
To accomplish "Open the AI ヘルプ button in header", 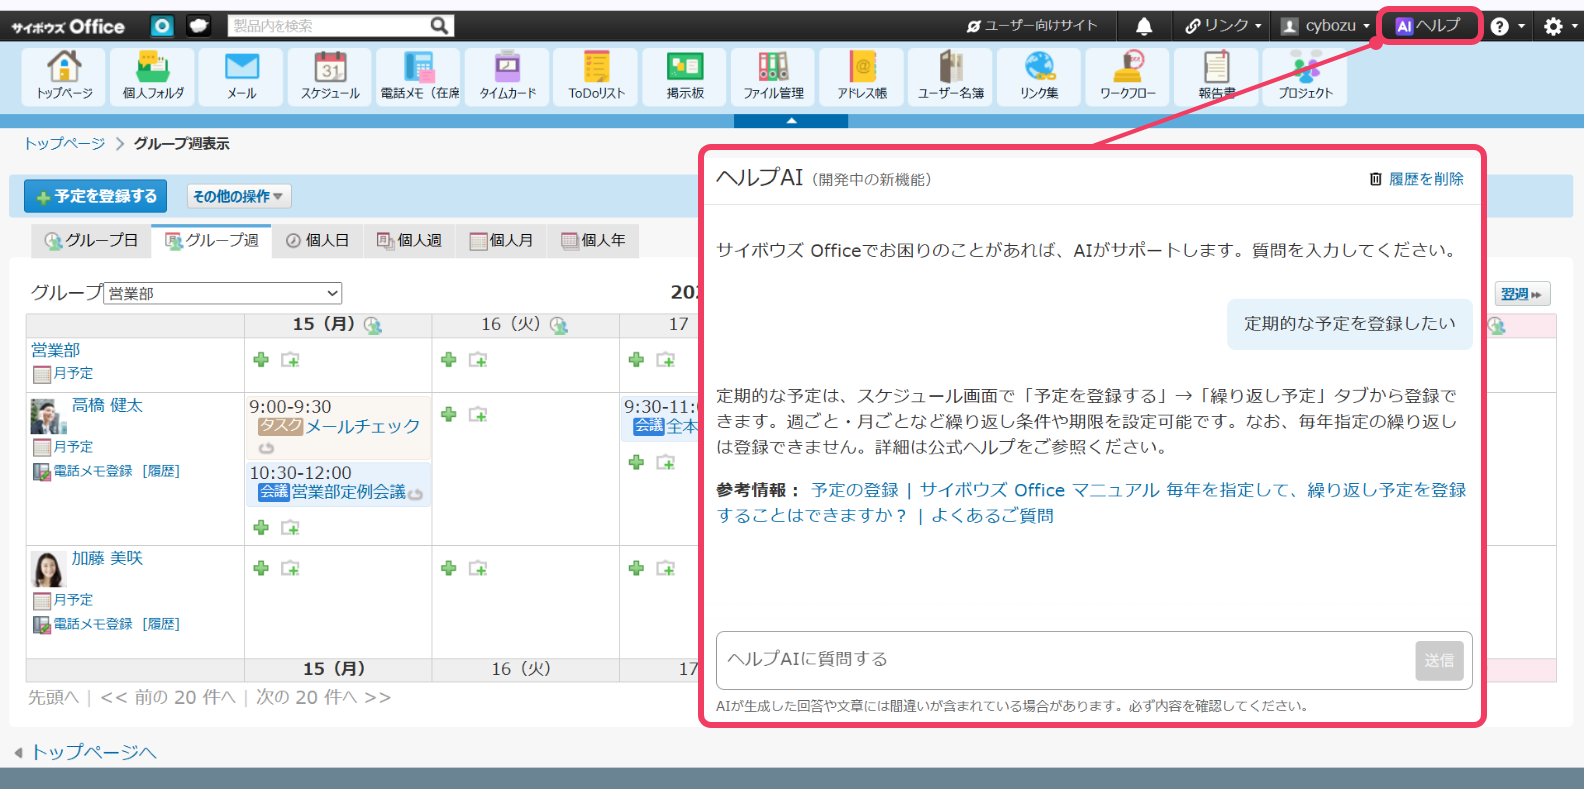I will 1428,26.
